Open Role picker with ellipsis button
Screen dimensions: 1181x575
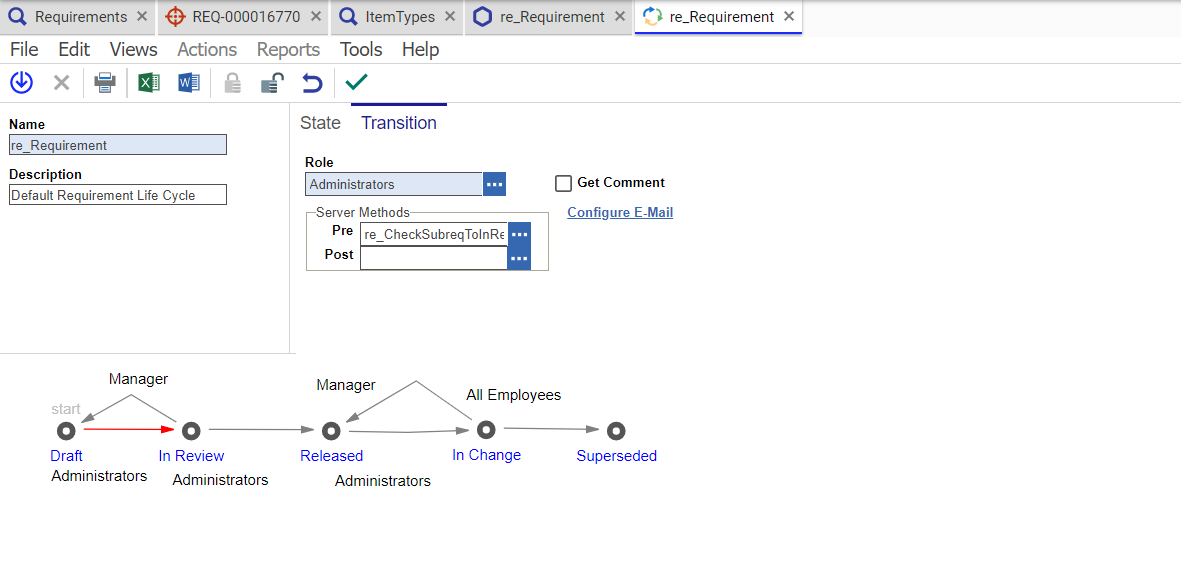(494, 184)
